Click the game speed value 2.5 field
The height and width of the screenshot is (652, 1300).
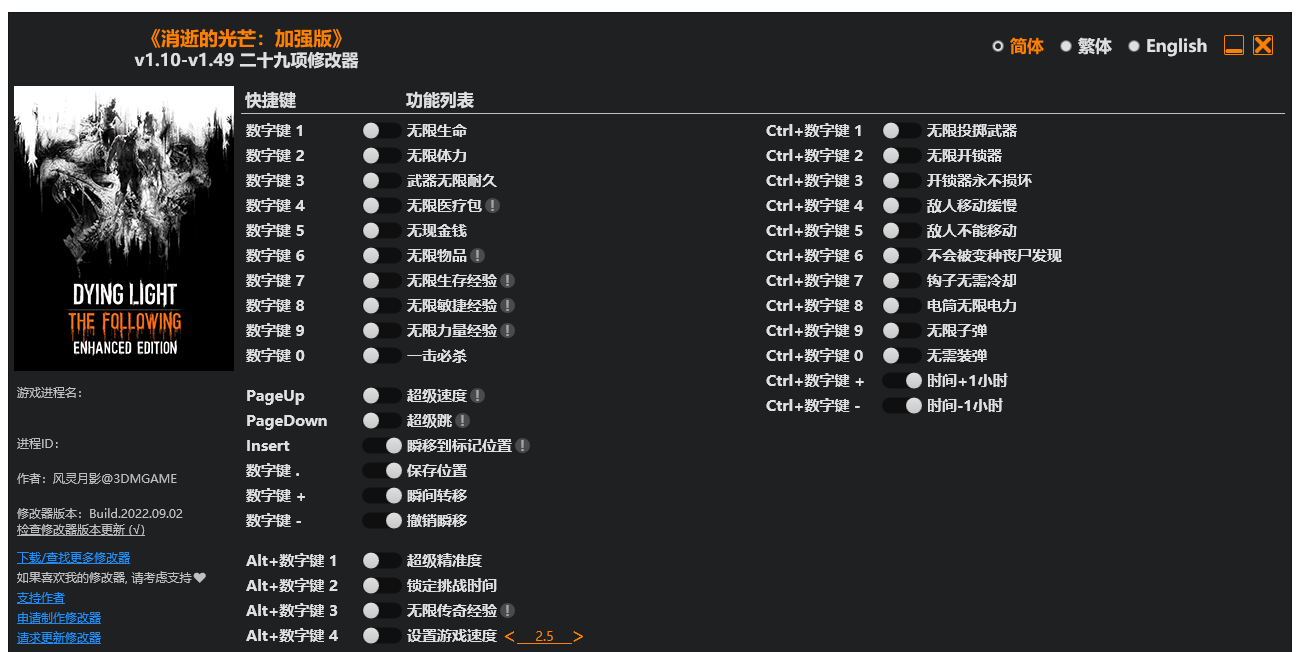point(544,637)
